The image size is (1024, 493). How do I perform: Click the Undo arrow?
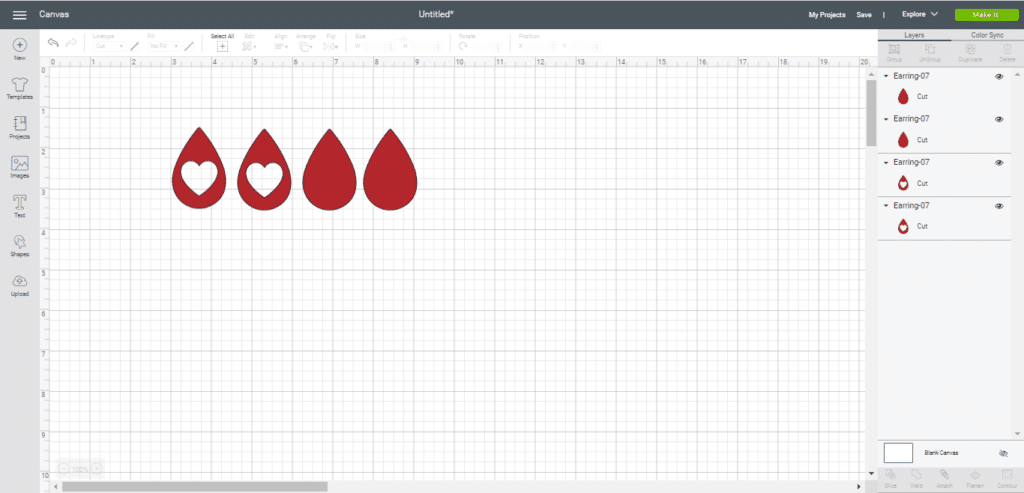click(x=53, y=43)
